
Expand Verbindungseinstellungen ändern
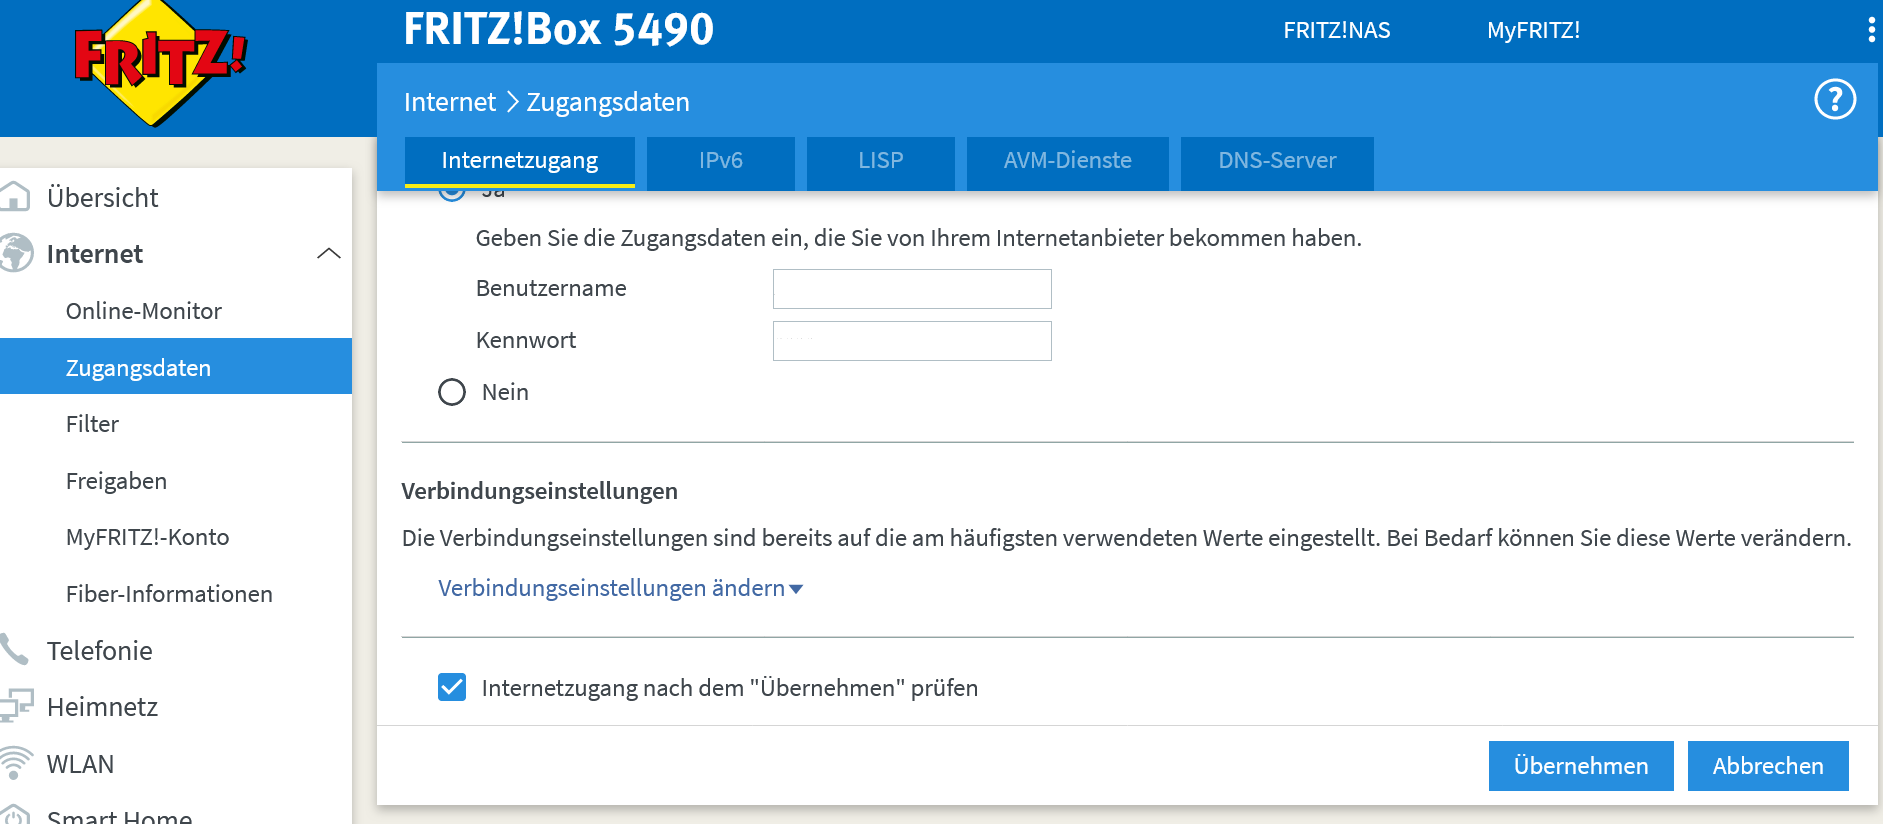tap(620, 588)
